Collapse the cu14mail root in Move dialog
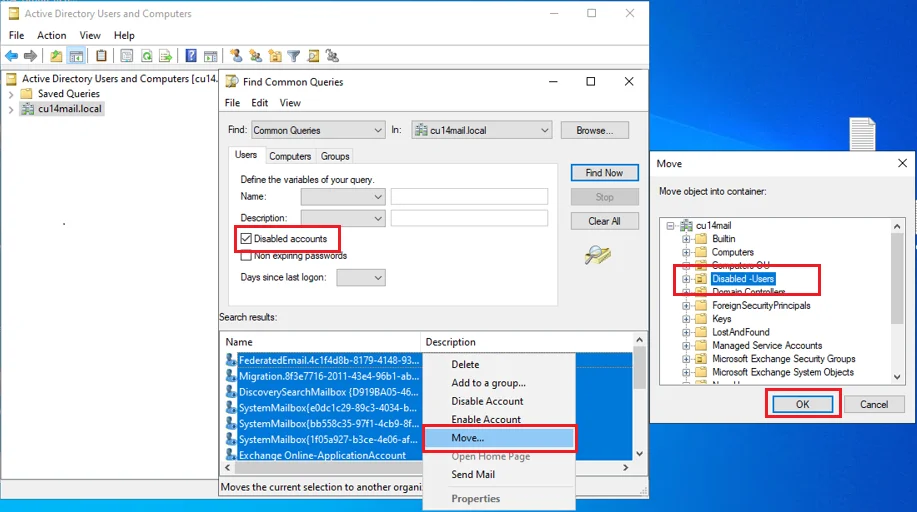Image resolution: width=917 pixels, height=512 pixels. [x=671, y=225]
